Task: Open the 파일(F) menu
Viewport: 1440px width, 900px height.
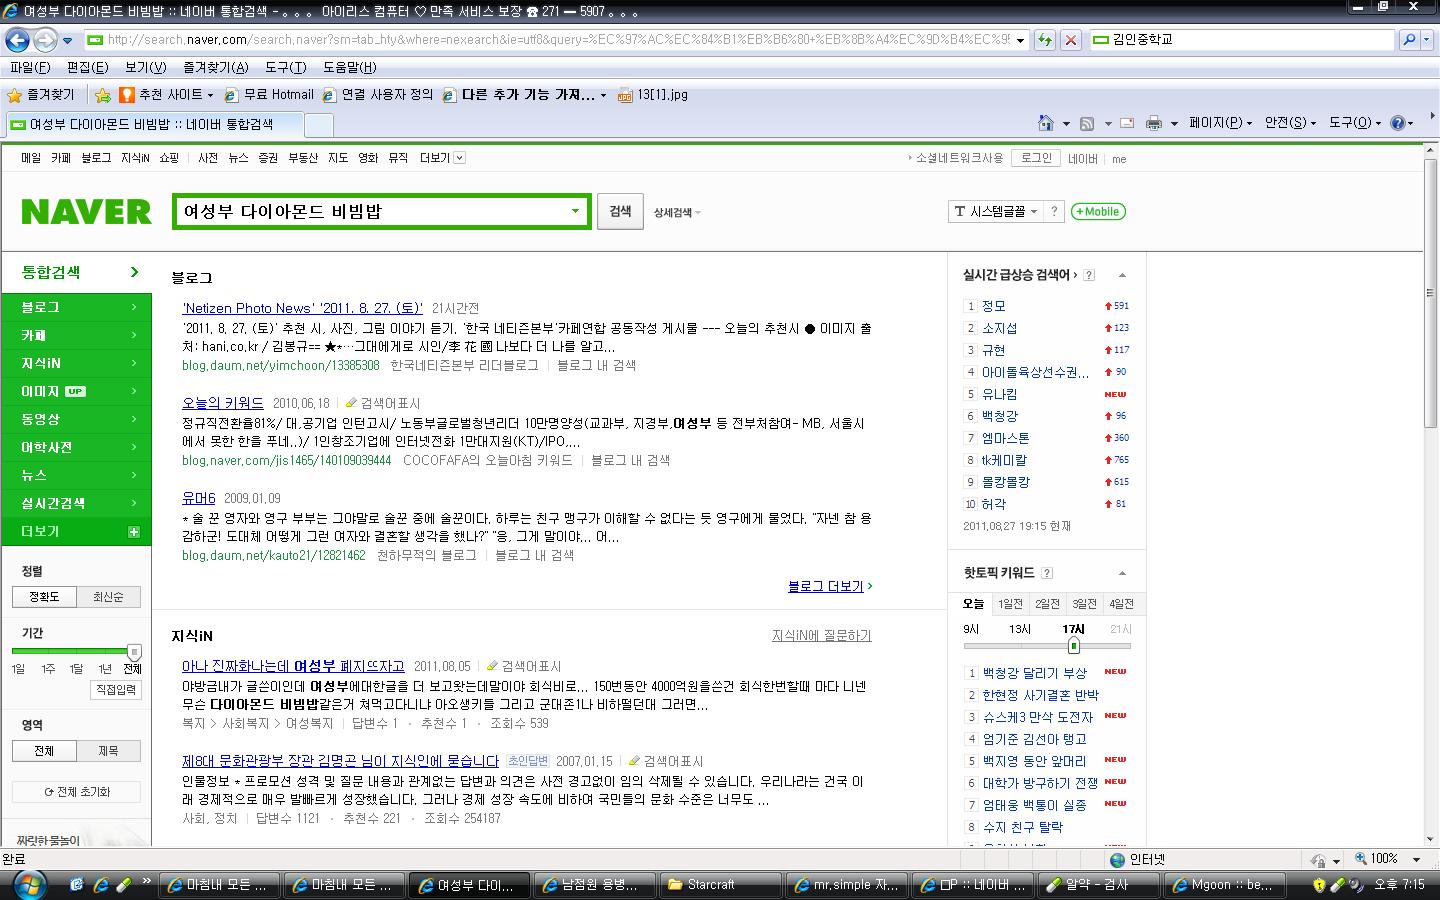Action: 30,67
